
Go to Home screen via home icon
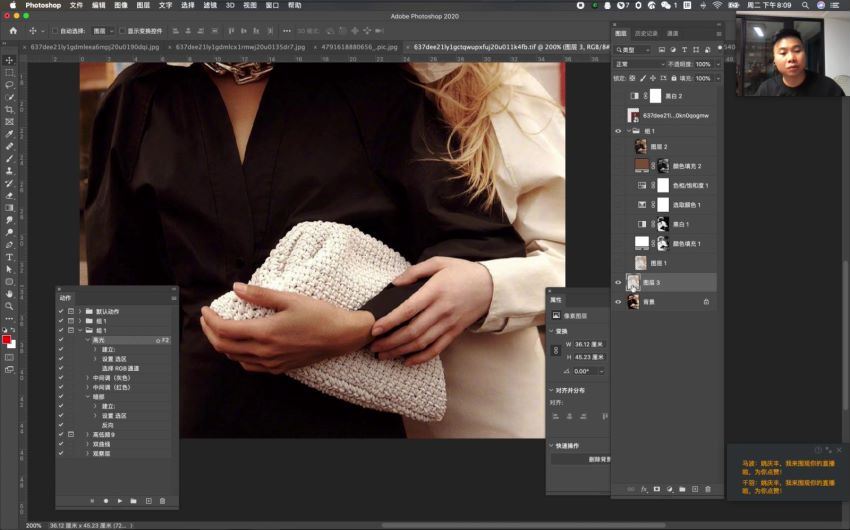click(x=13, y=31)
